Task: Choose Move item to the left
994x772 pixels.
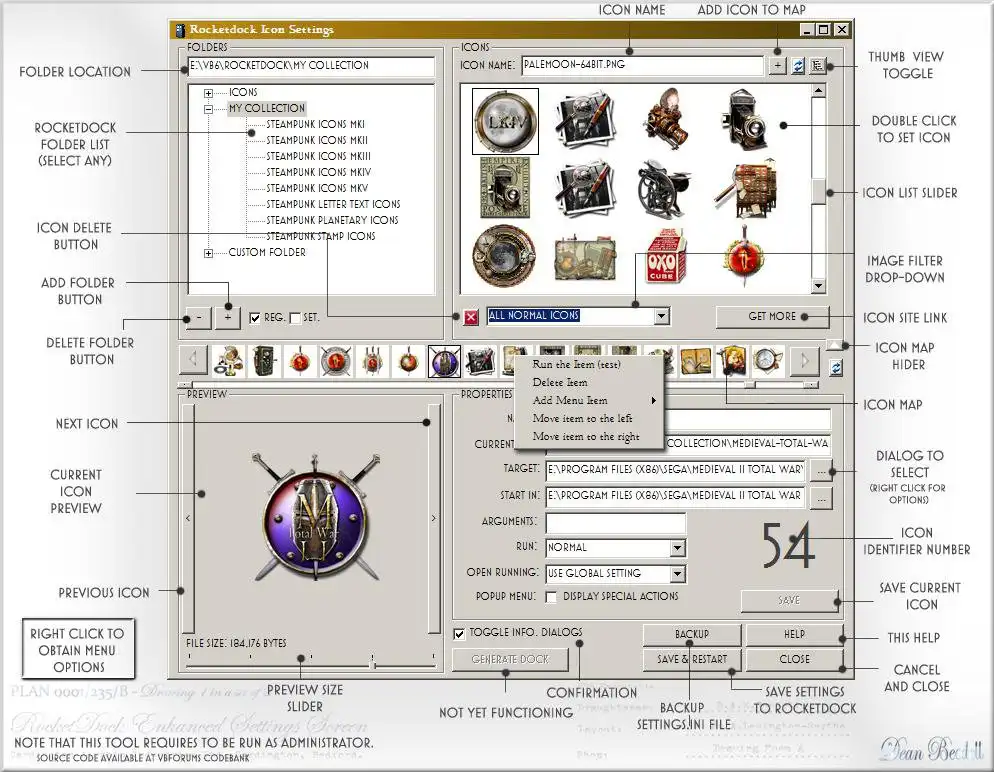Action: 589,418
